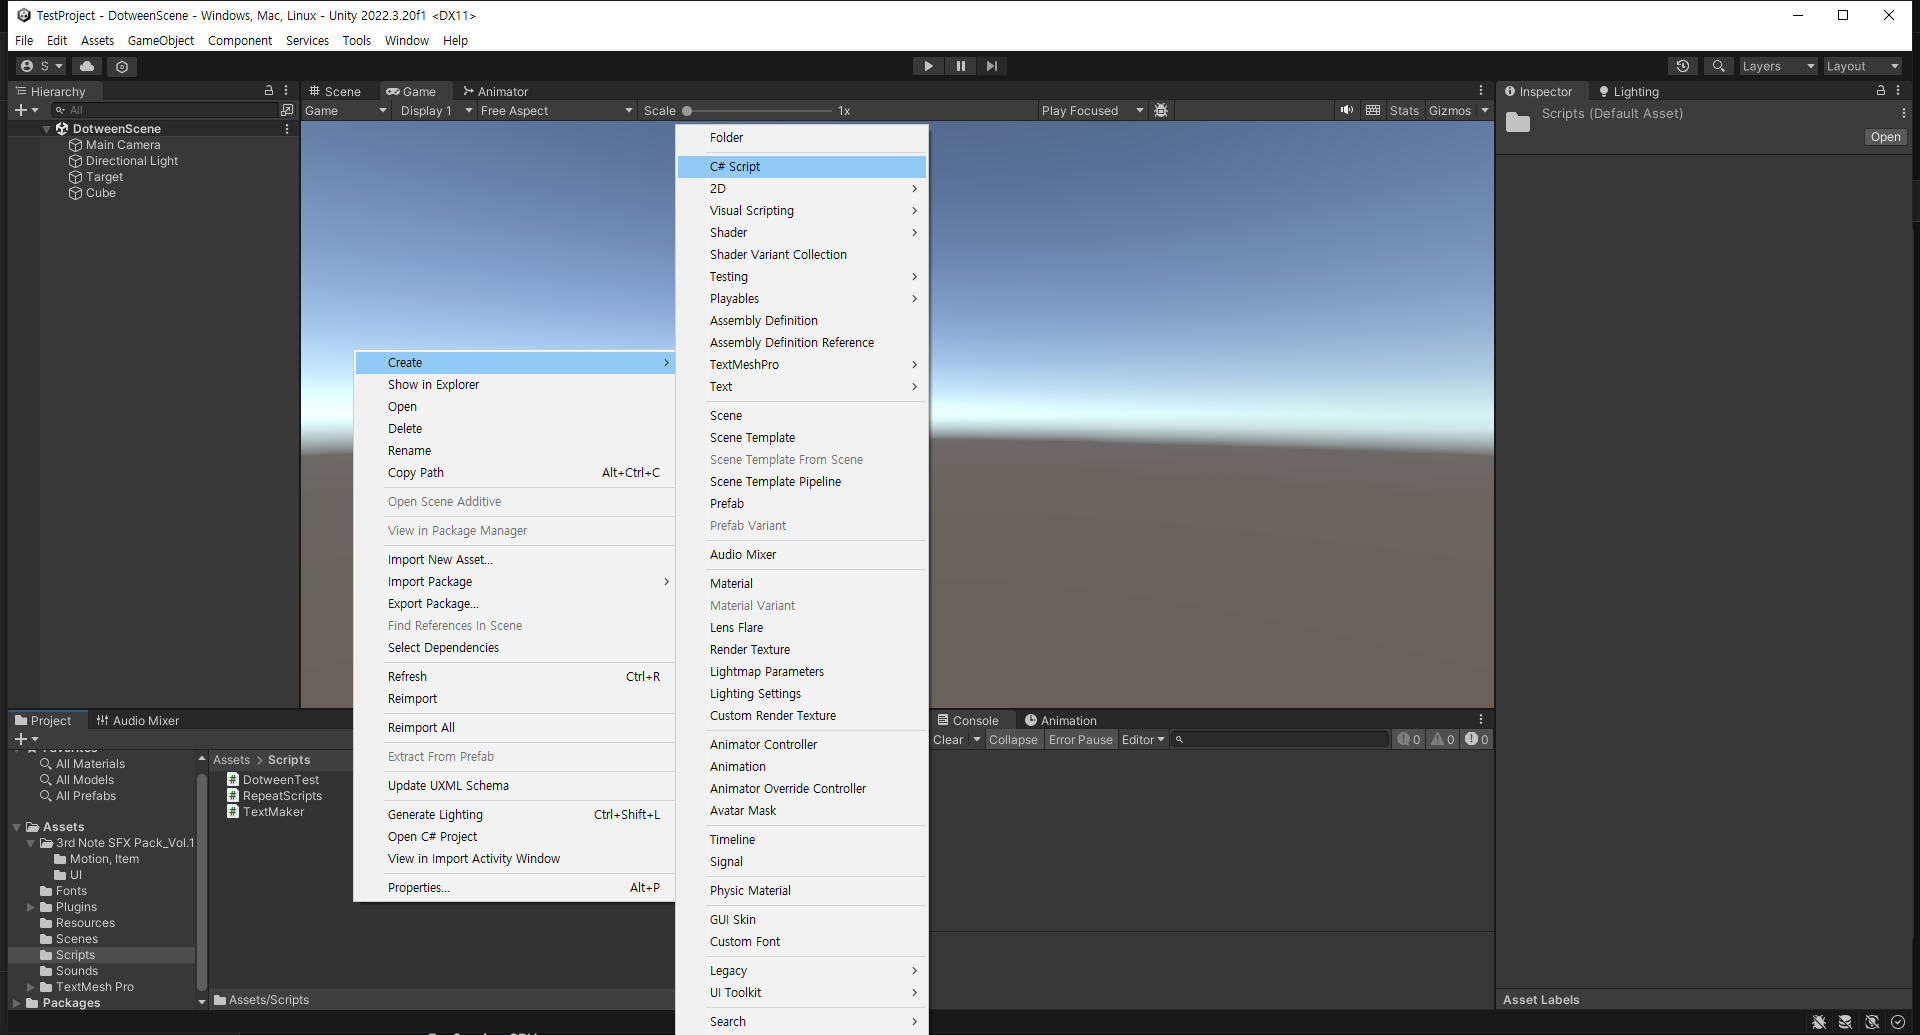Select Directional Light object icon

pos(75,161)
